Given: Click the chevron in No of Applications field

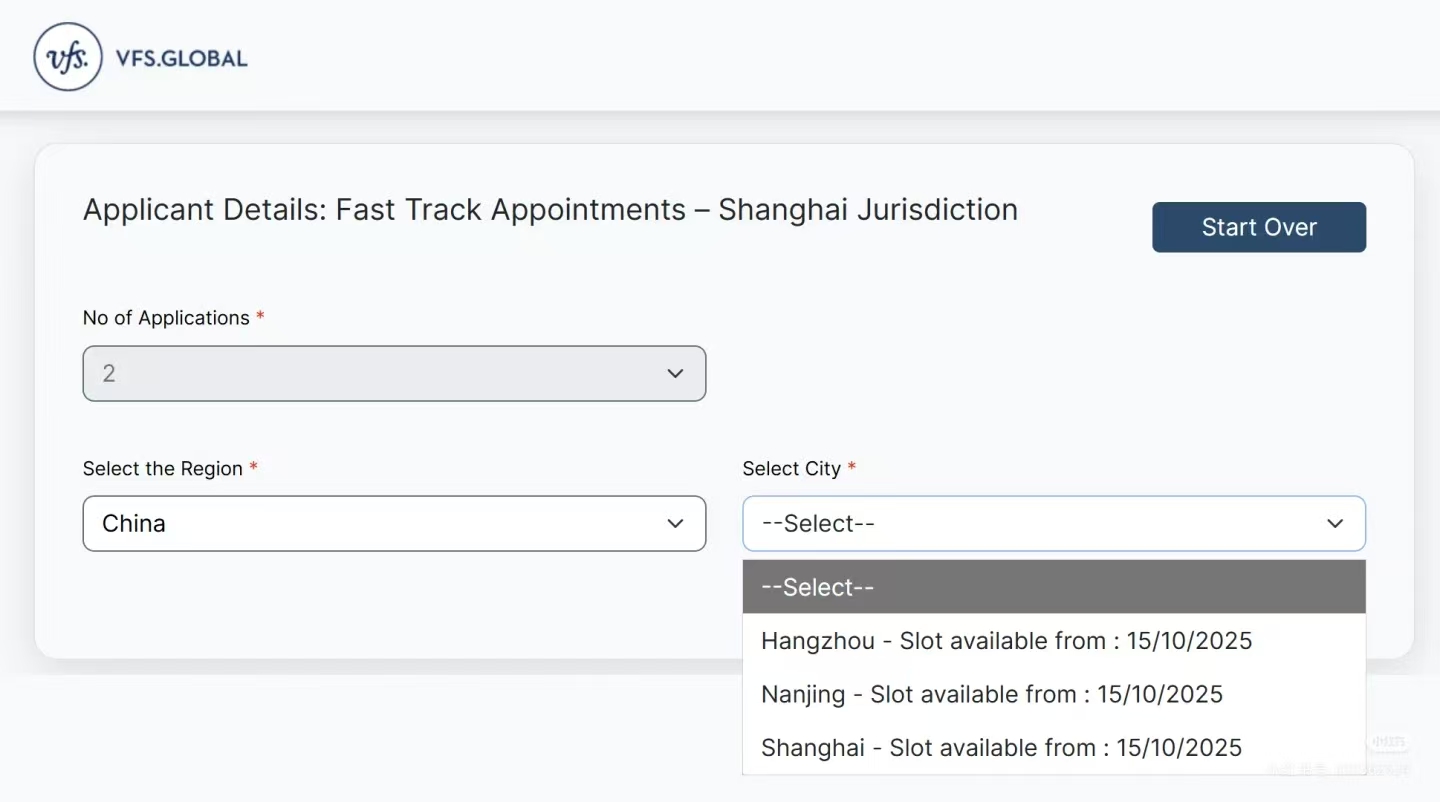Looking at the screenshot, I should click(x=675, y=374).
